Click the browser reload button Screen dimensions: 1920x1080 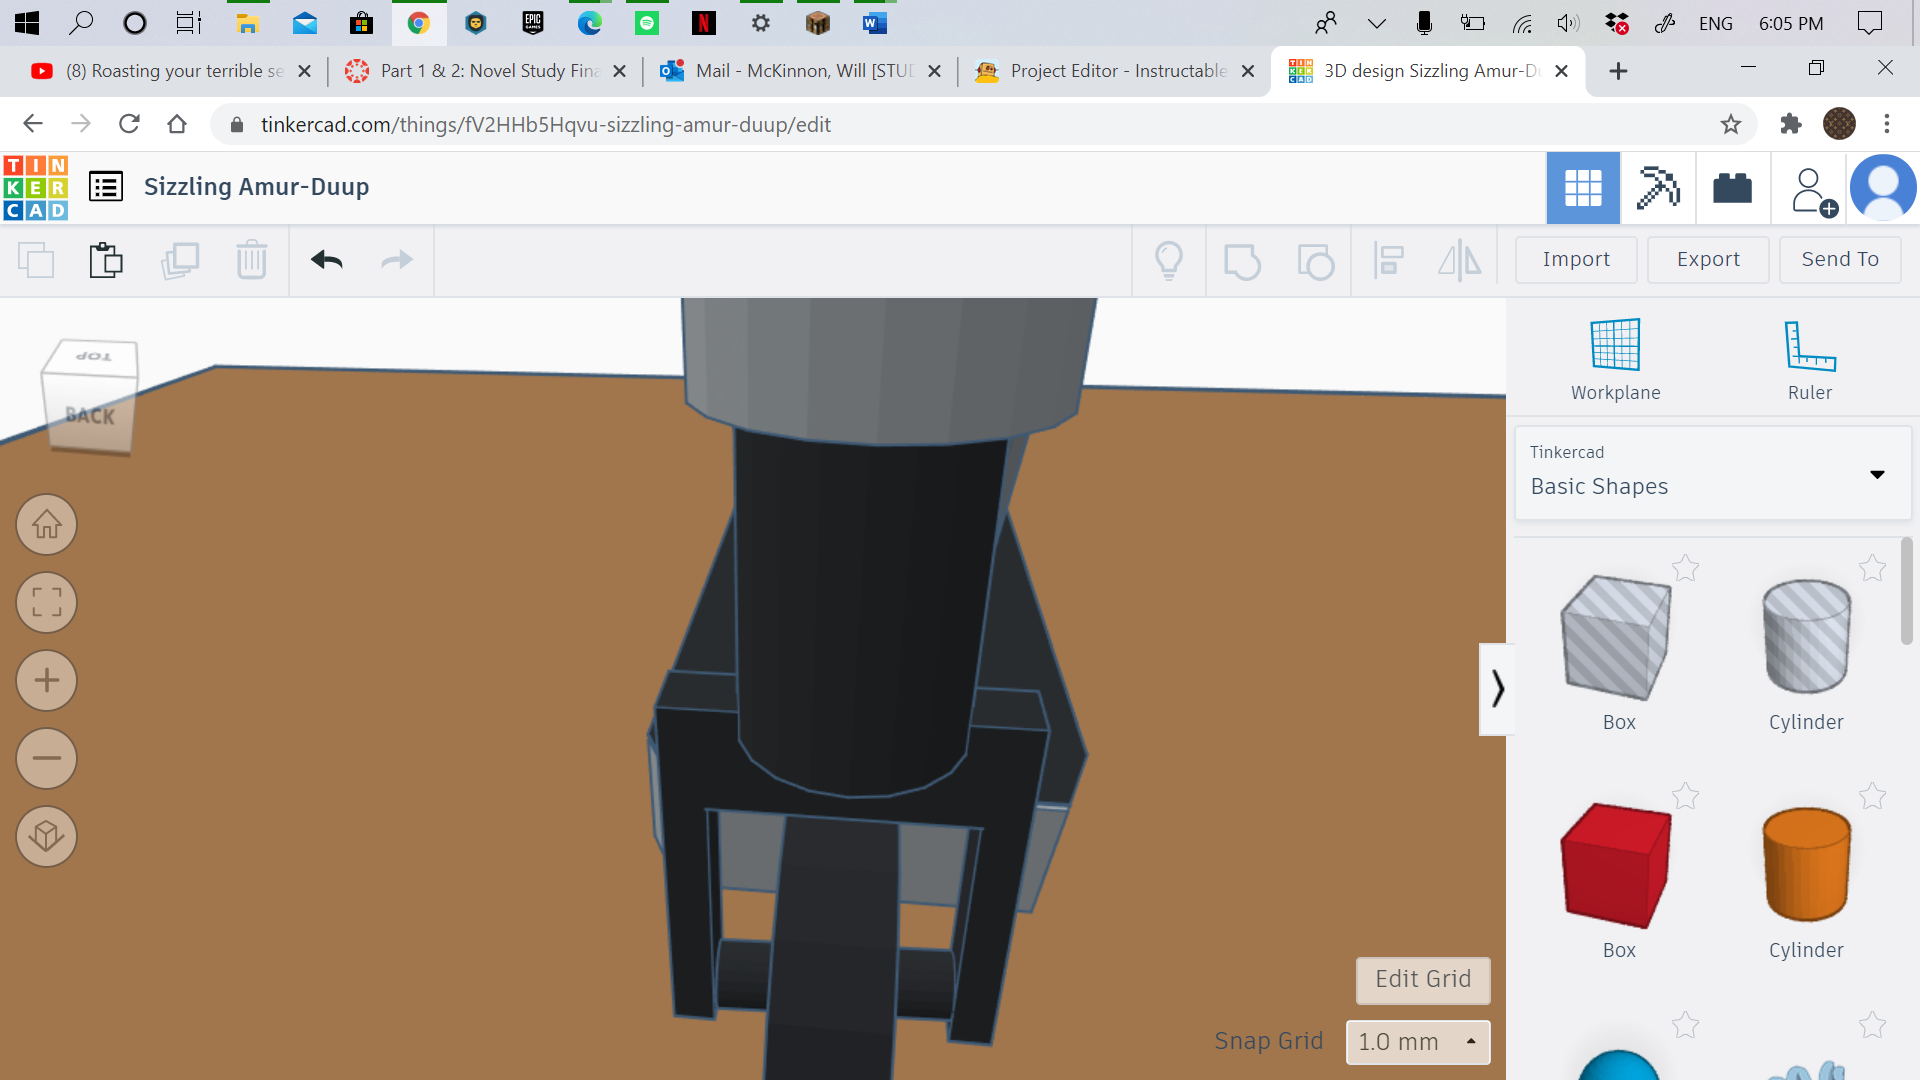[129, 124]
